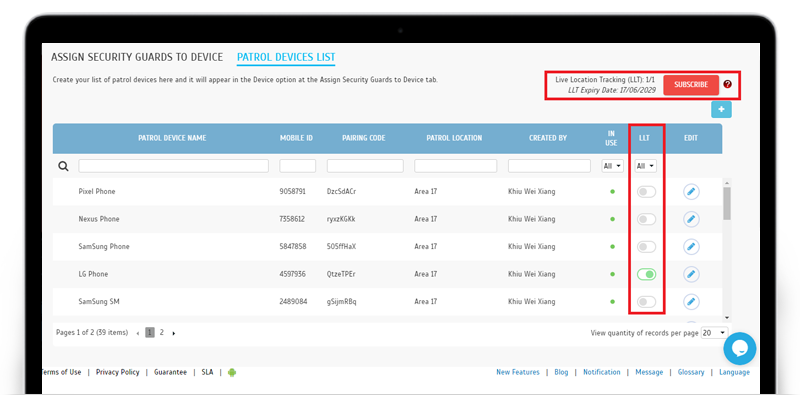Go to page 2 of the list
Viewport: 800px width, 395px height.
click(162, 332)
